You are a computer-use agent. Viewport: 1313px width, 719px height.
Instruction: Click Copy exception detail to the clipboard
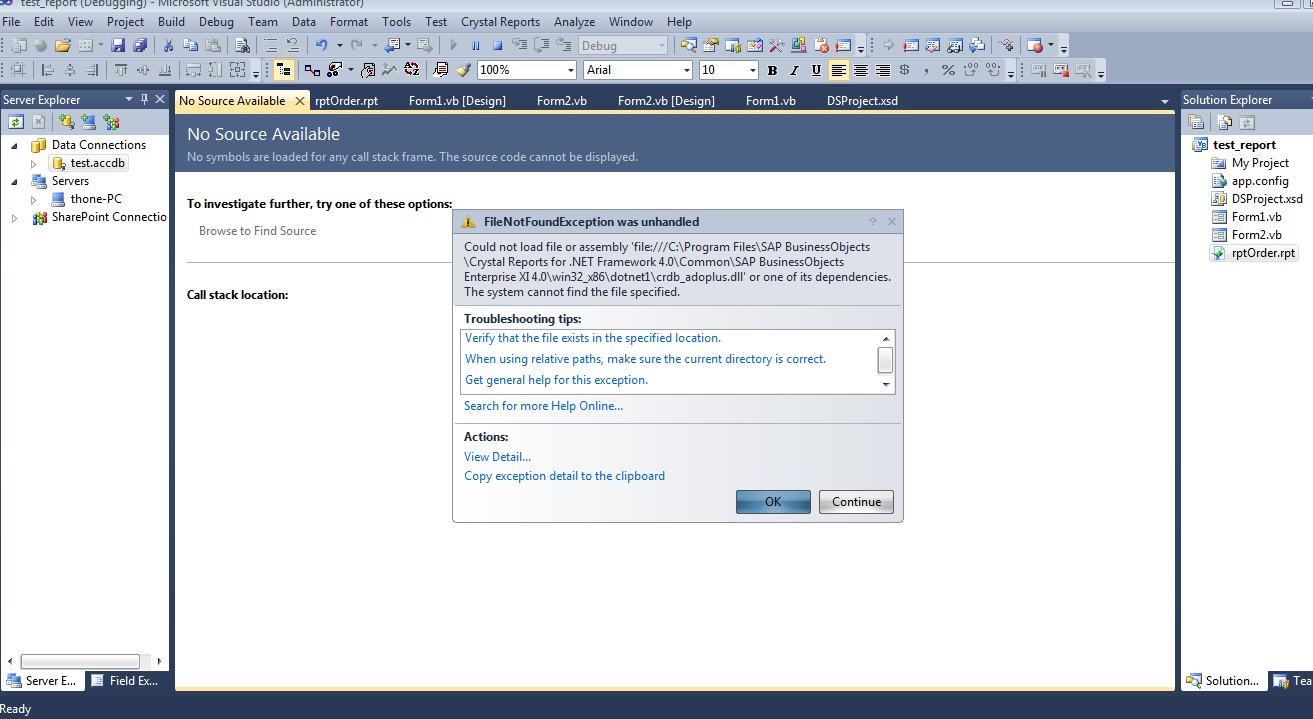coord(564,476)
